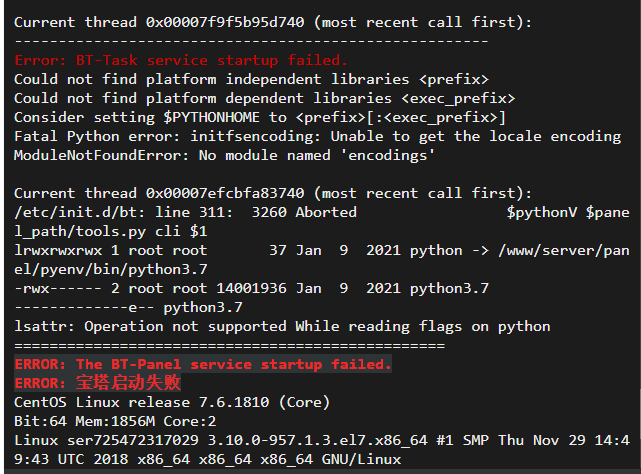Click the '-------------e-- python3.7' attribute line
The height and width of the screenshot is (474, 641).
tap(128, 308)
